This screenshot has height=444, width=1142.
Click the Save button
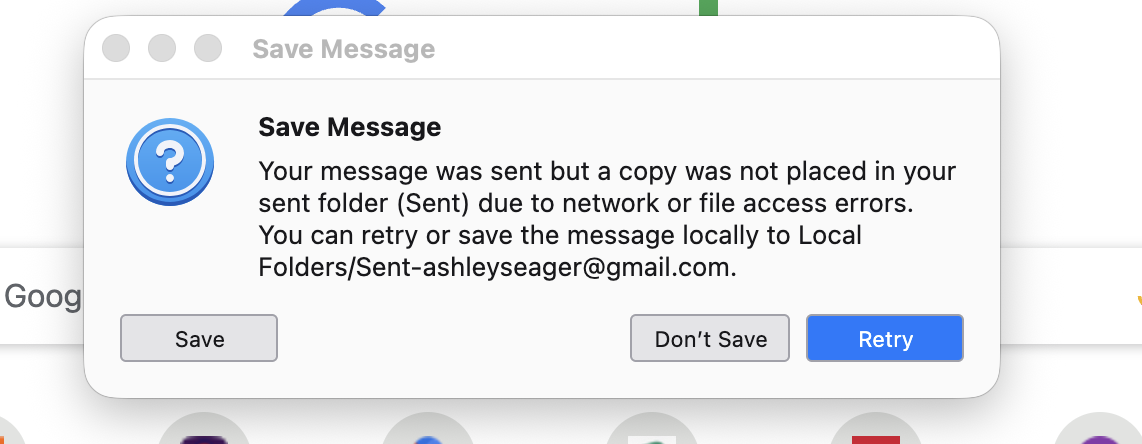coord(199,339)
